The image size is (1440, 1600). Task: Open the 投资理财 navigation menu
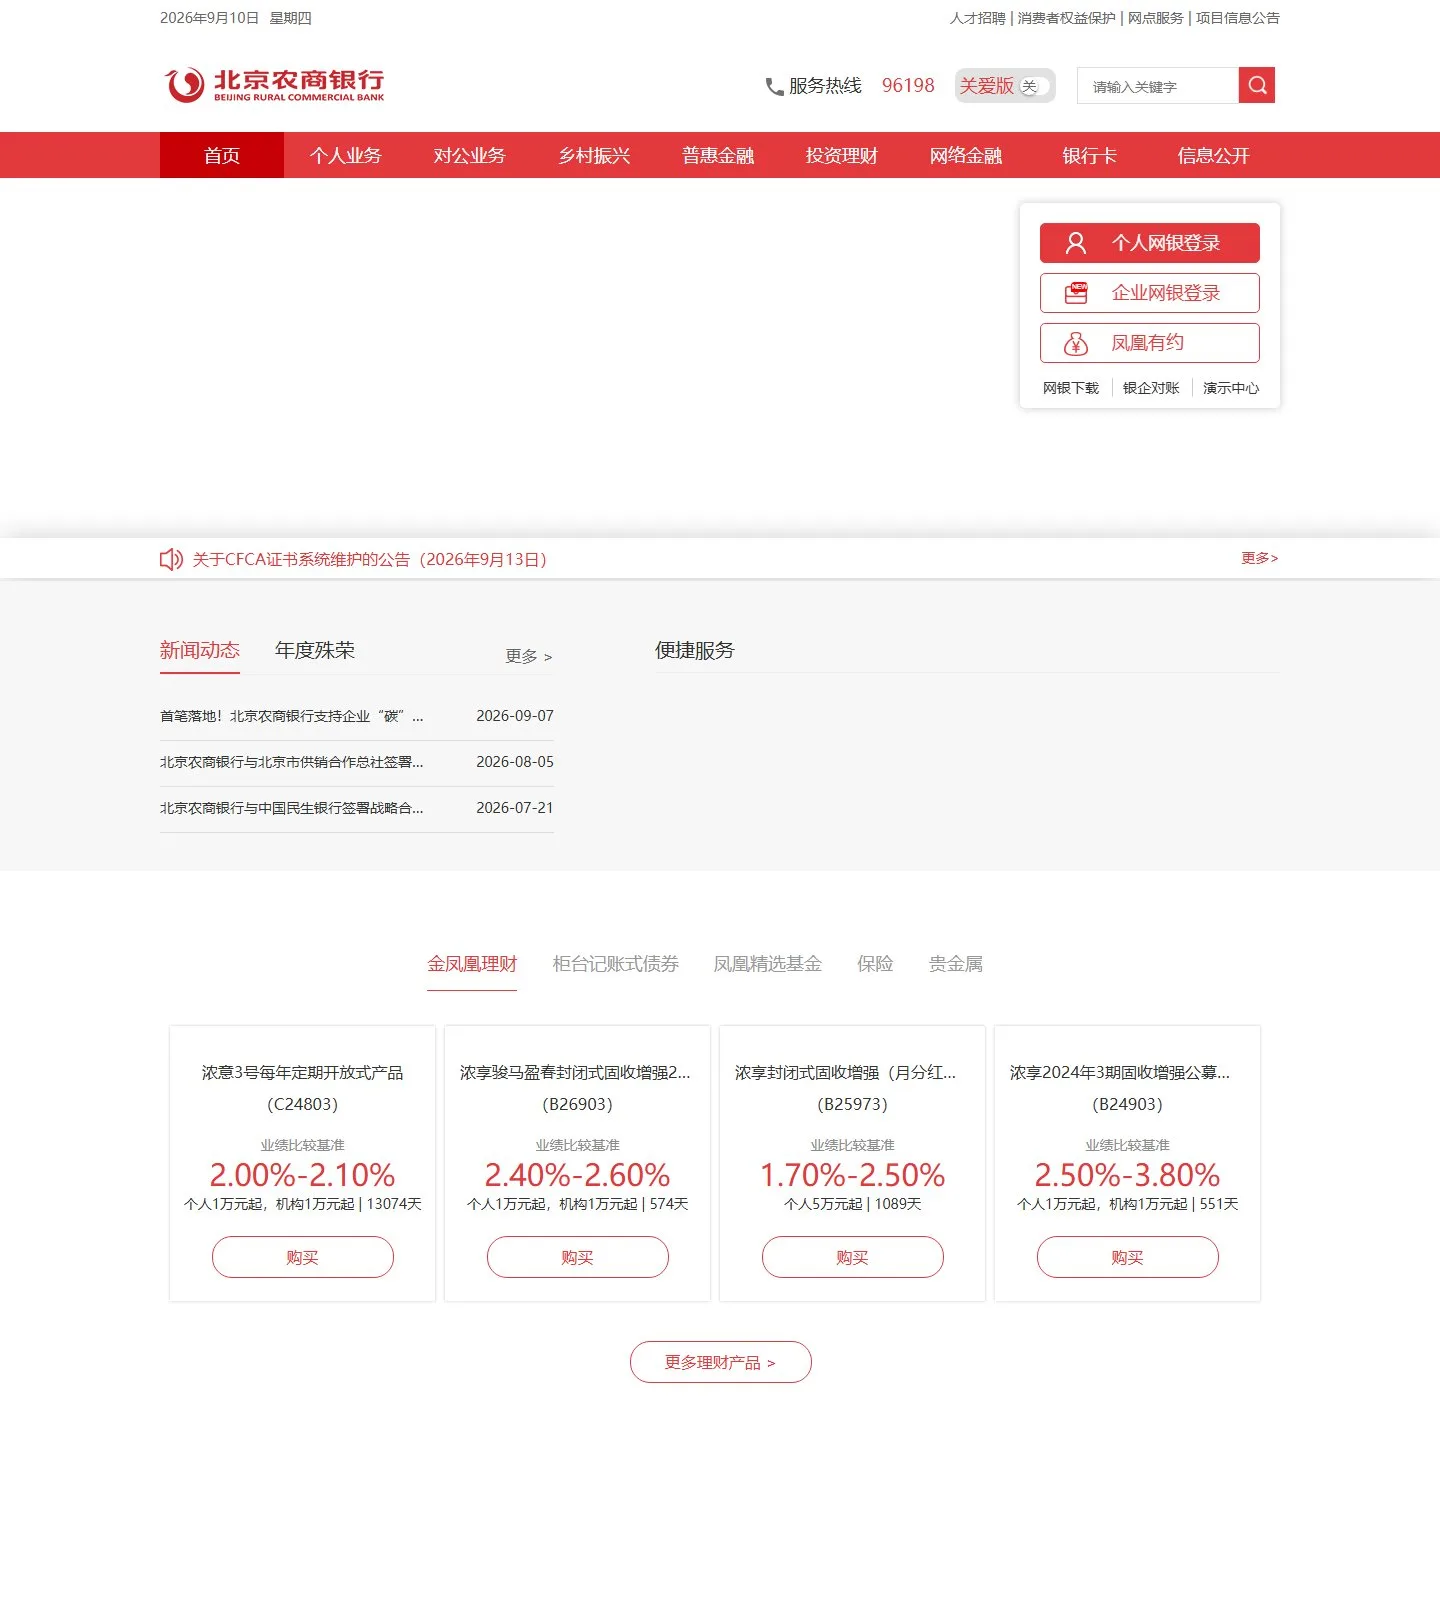click(x=842, y=155)
